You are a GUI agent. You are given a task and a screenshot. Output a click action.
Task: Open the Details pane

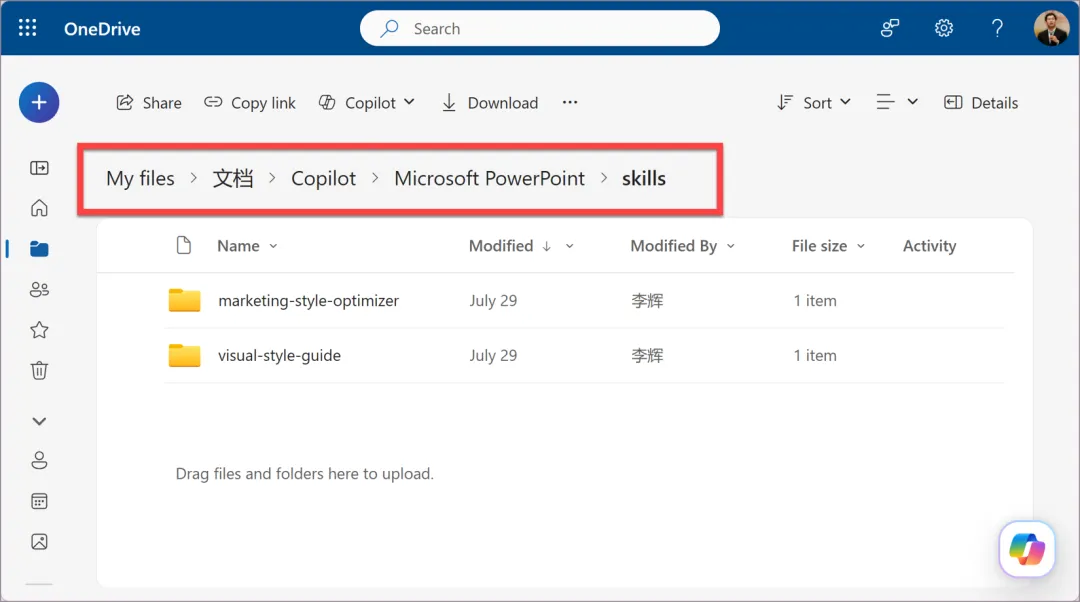pos(981,103)
